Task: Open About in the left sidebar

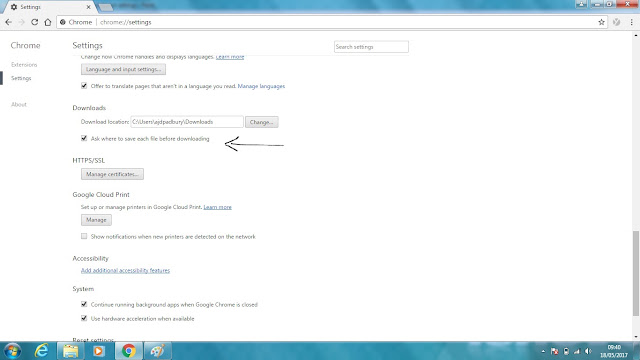Action: click(19, 104)
